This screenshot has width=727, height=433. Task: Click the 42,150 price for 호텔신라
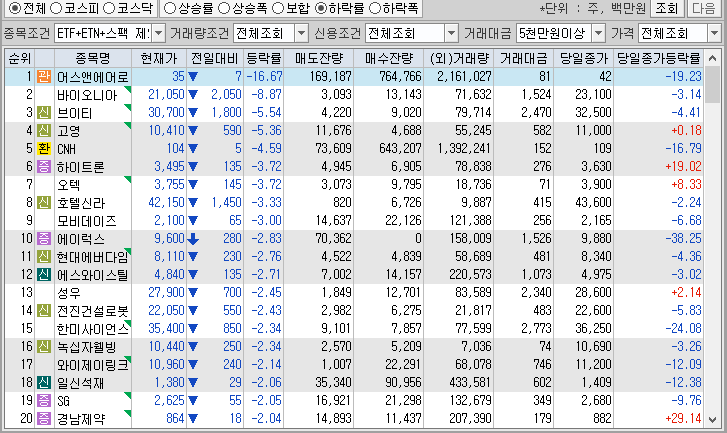click(x=166, y=202)
